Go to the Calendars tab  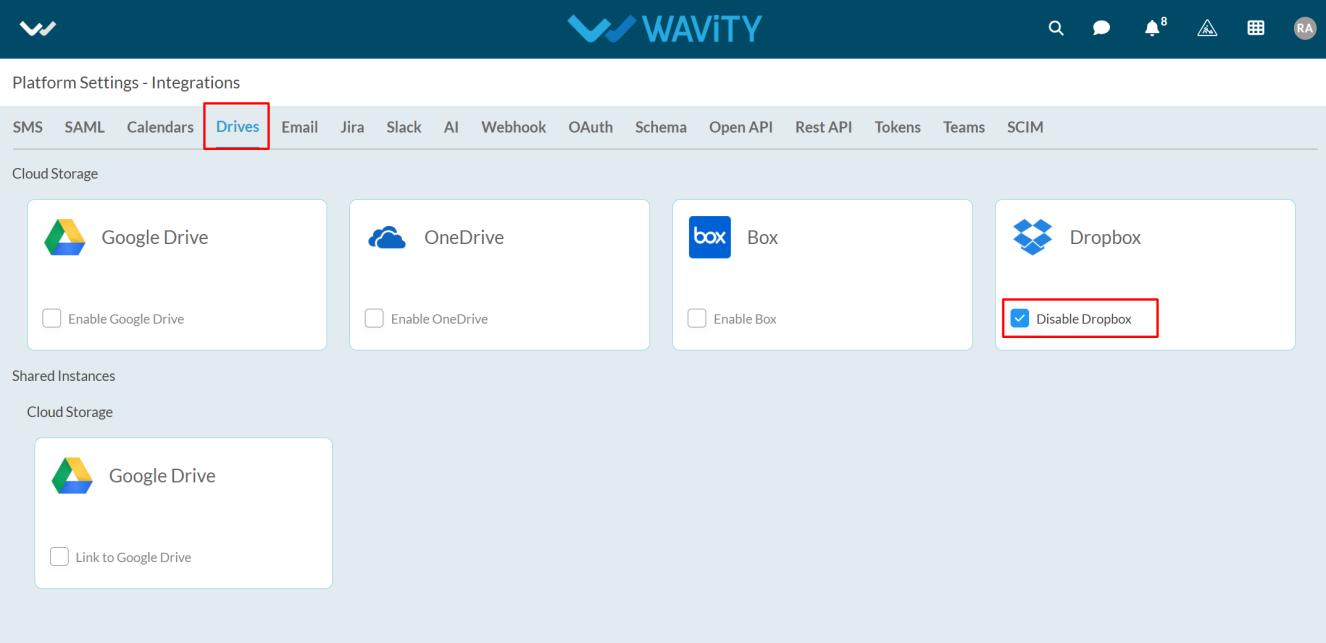[160, 127]
